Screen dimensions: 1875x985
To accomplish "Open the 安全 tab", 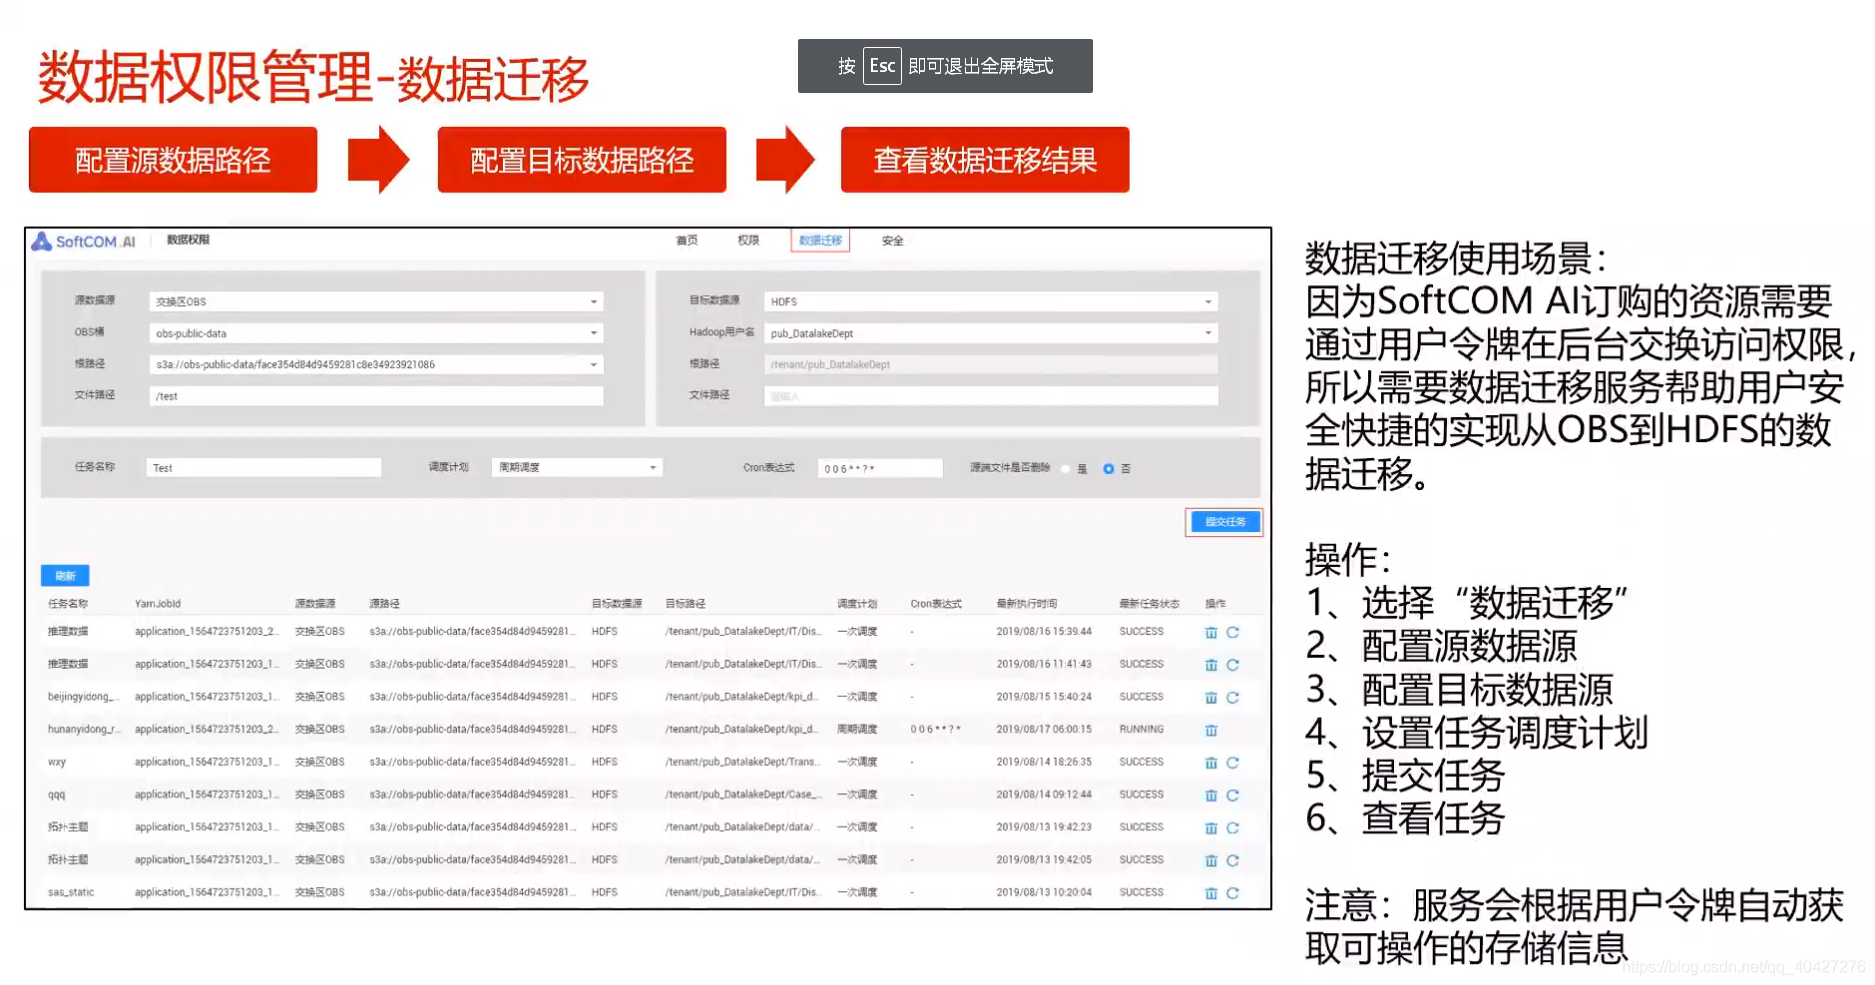I will click(893, 241).
